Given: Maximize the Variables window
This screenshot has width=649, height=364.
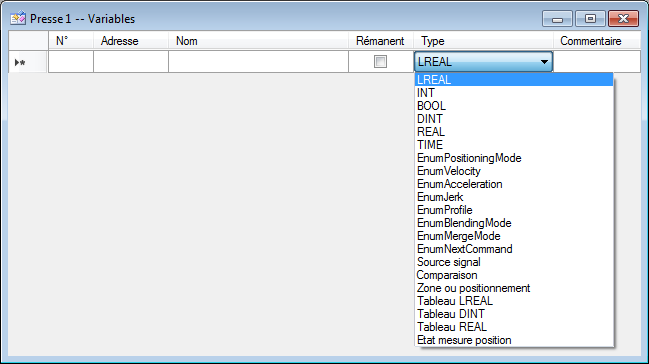Looking at the screenshot, I should [590, 18].
